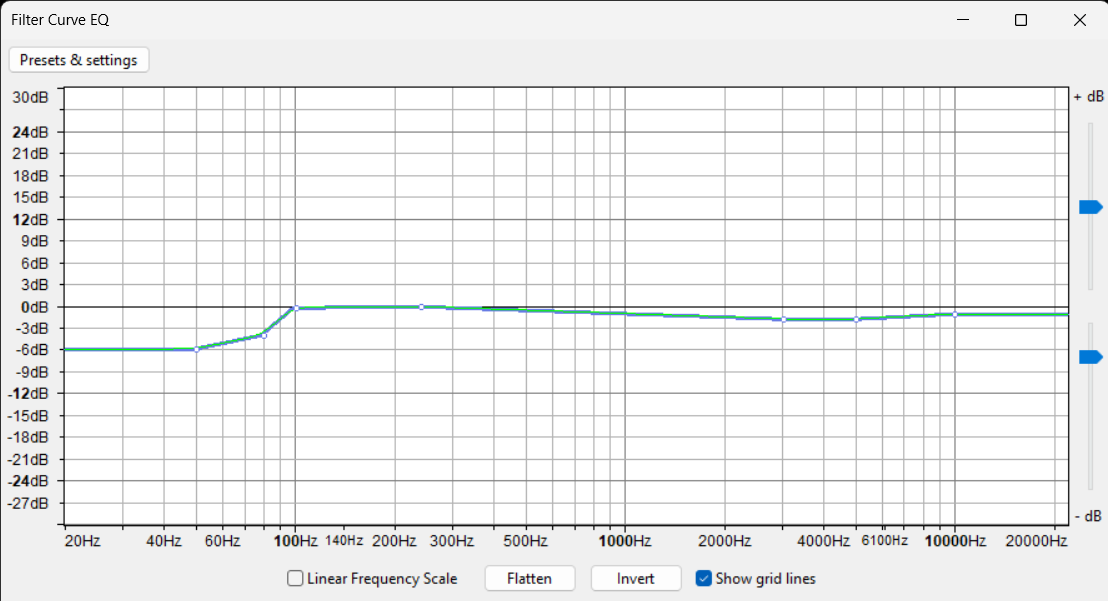This screenshot has width=1108, height=601.
Task: Select the curve point near 3000Hz
Action: tap(783, 319)
